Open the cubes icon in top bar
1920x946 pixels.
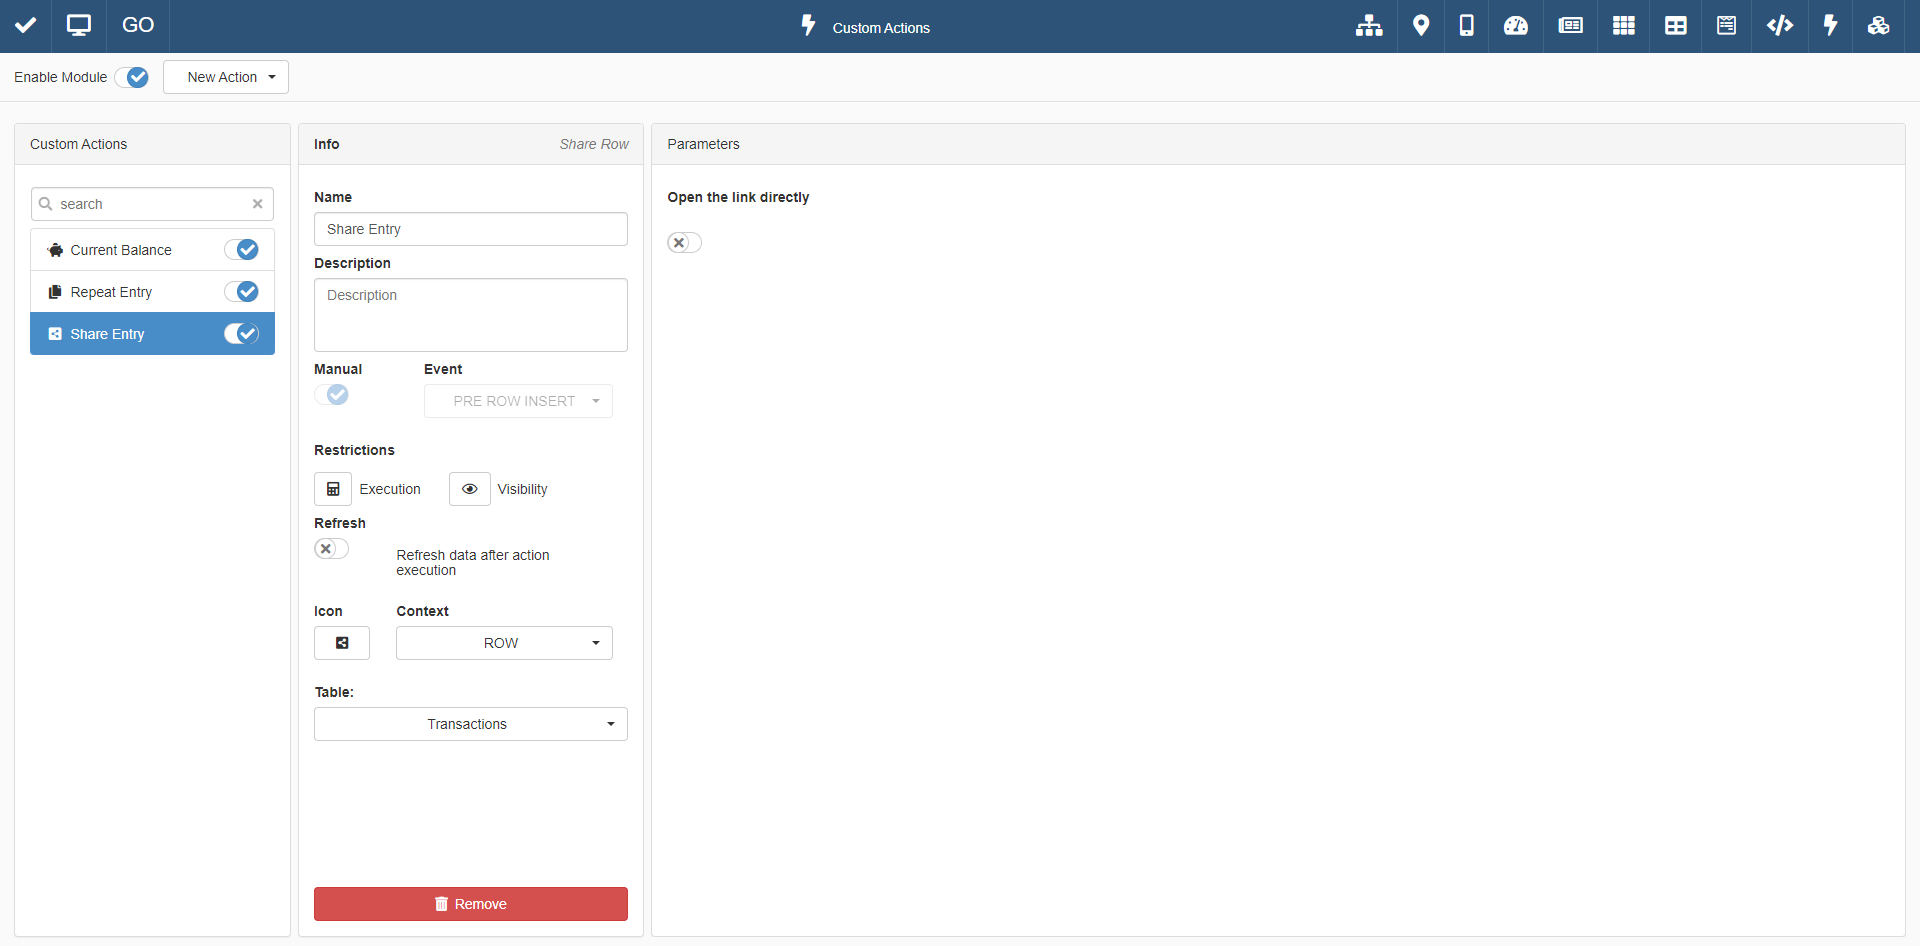(1878, 26)
